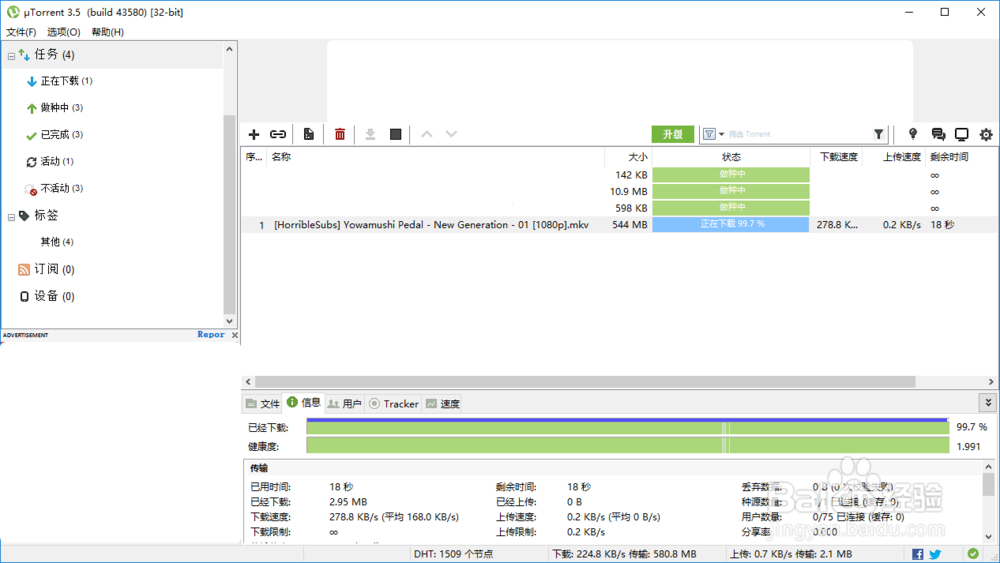The image size is (1000, 563).
Task: Select 已完成 (3) in sidebar
Action: (55, 135)
